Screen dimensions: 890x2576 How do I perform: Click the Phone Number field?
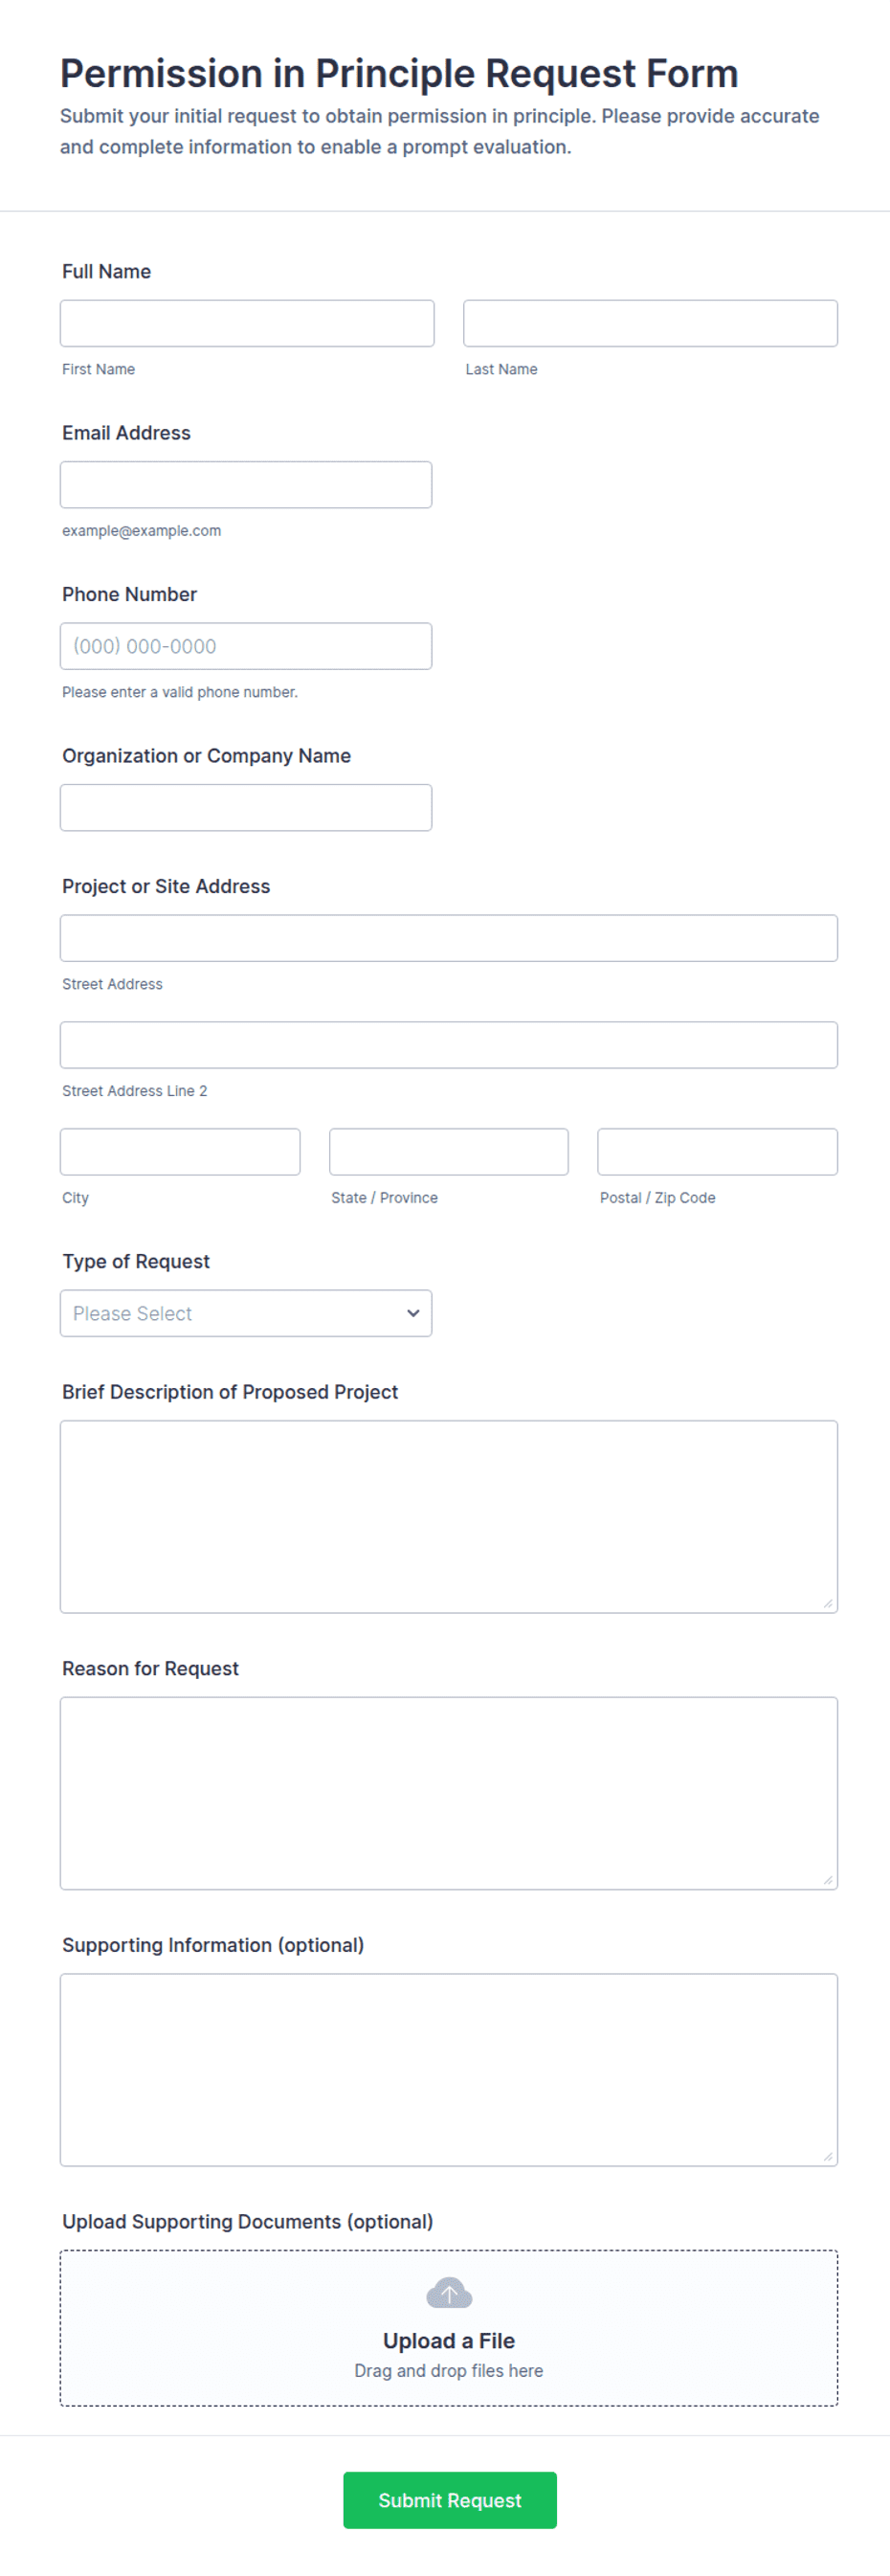tap(246, 646)
